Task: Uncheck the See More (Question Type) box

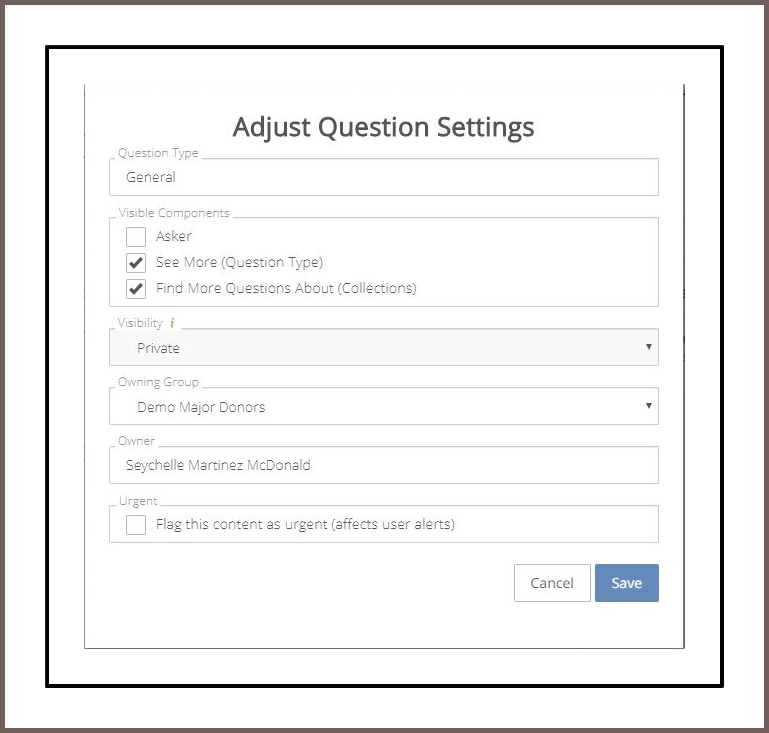Action: (136, 262)
